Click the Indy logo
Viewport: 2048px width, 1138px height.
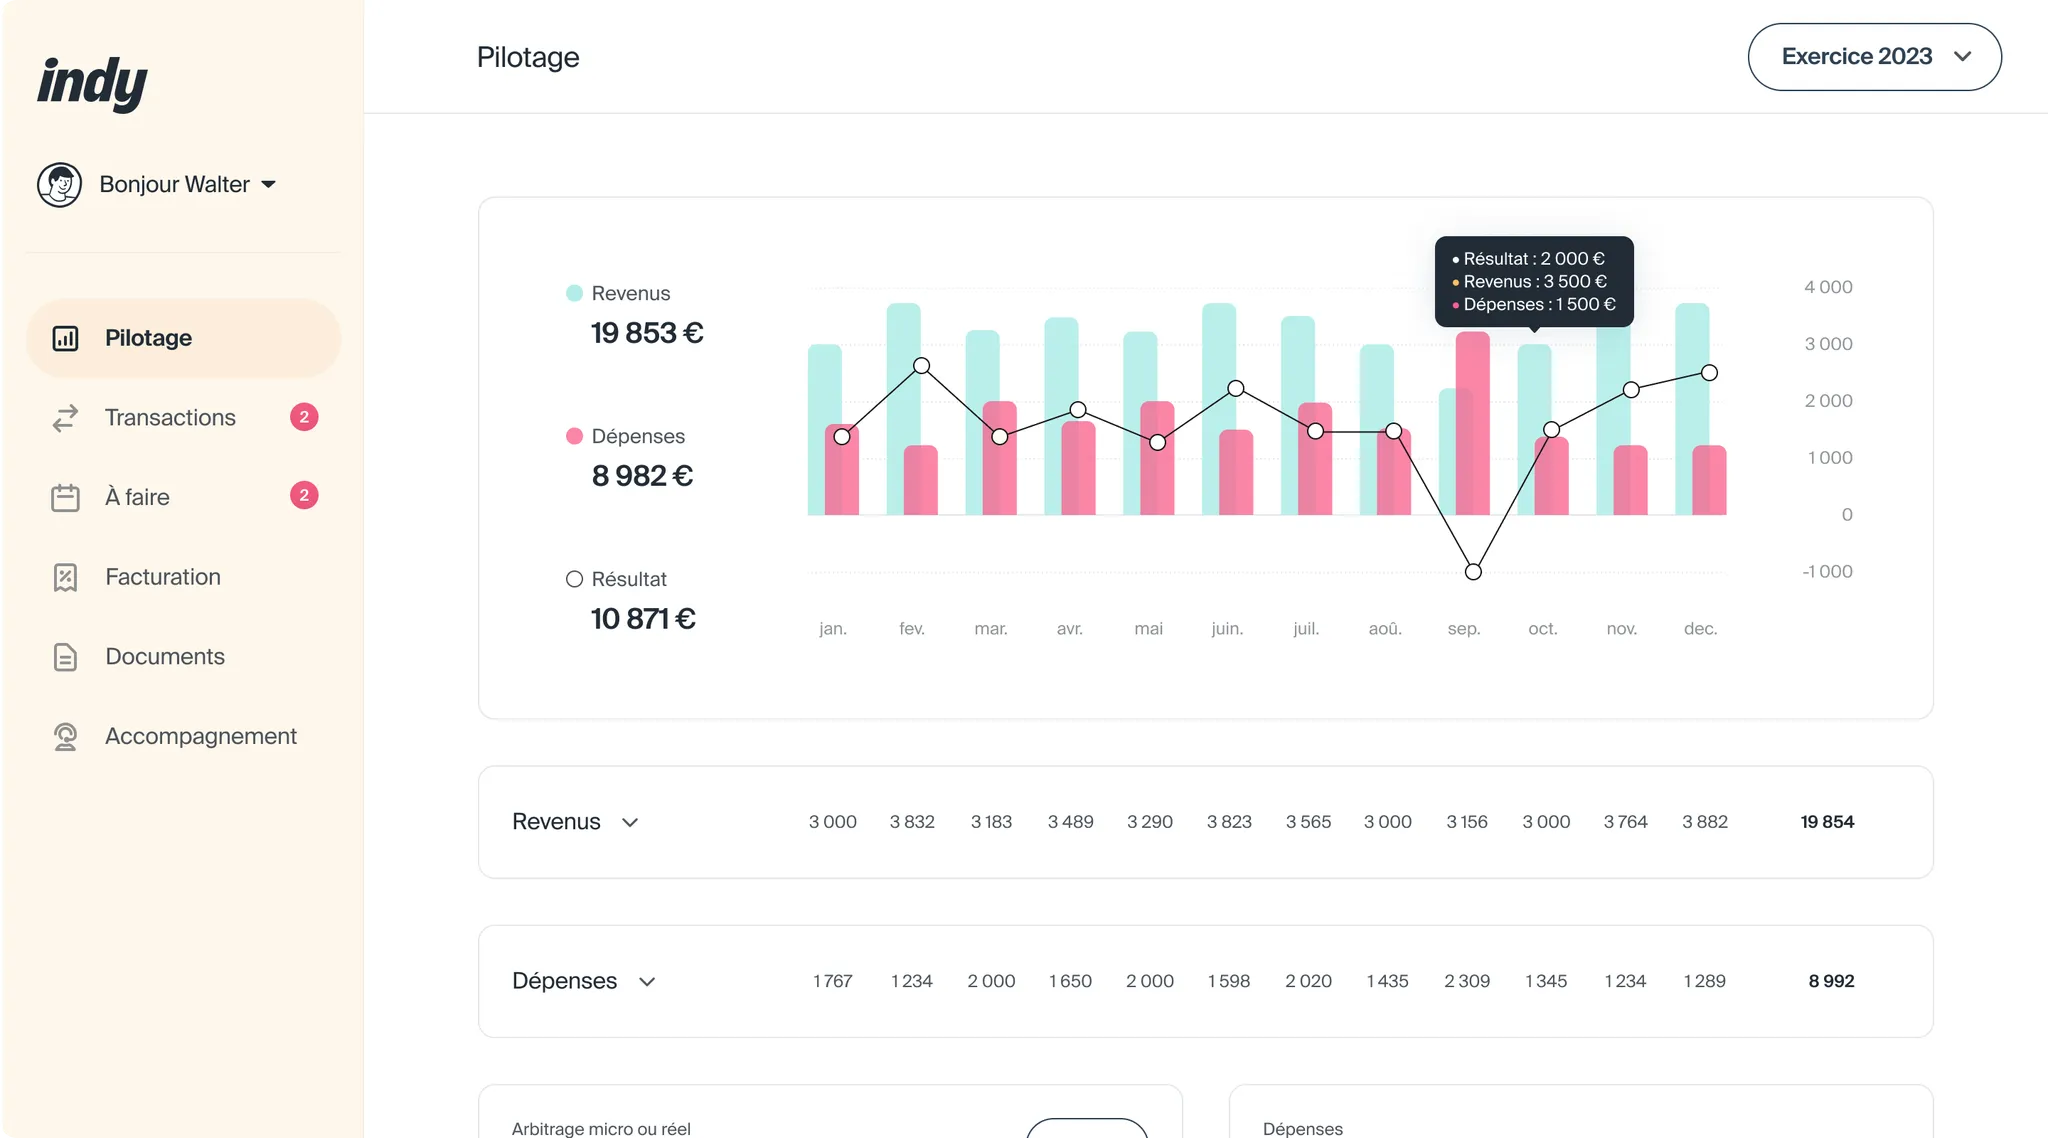(x=92, y=84)
